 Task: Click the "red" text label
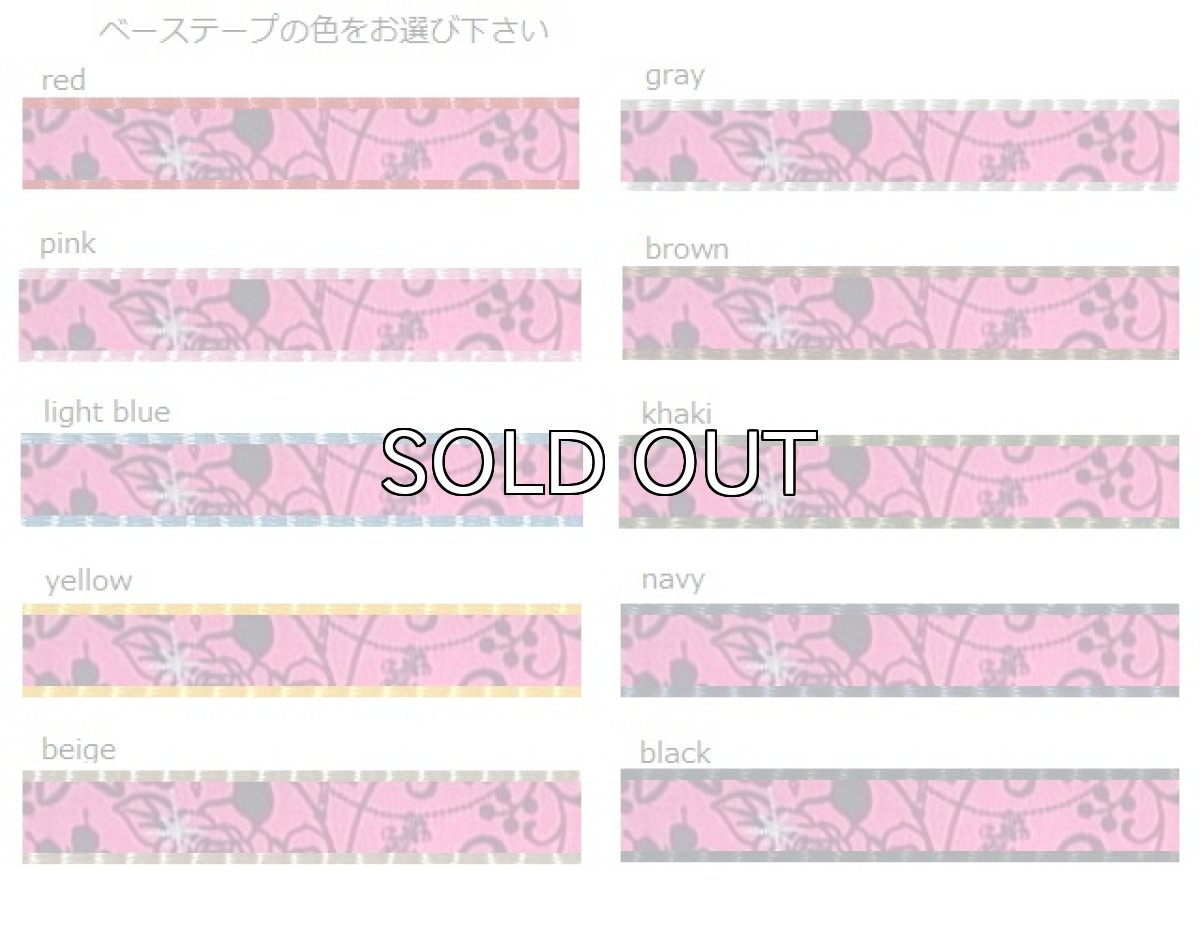pyautogui.click(x=63, y=80)
